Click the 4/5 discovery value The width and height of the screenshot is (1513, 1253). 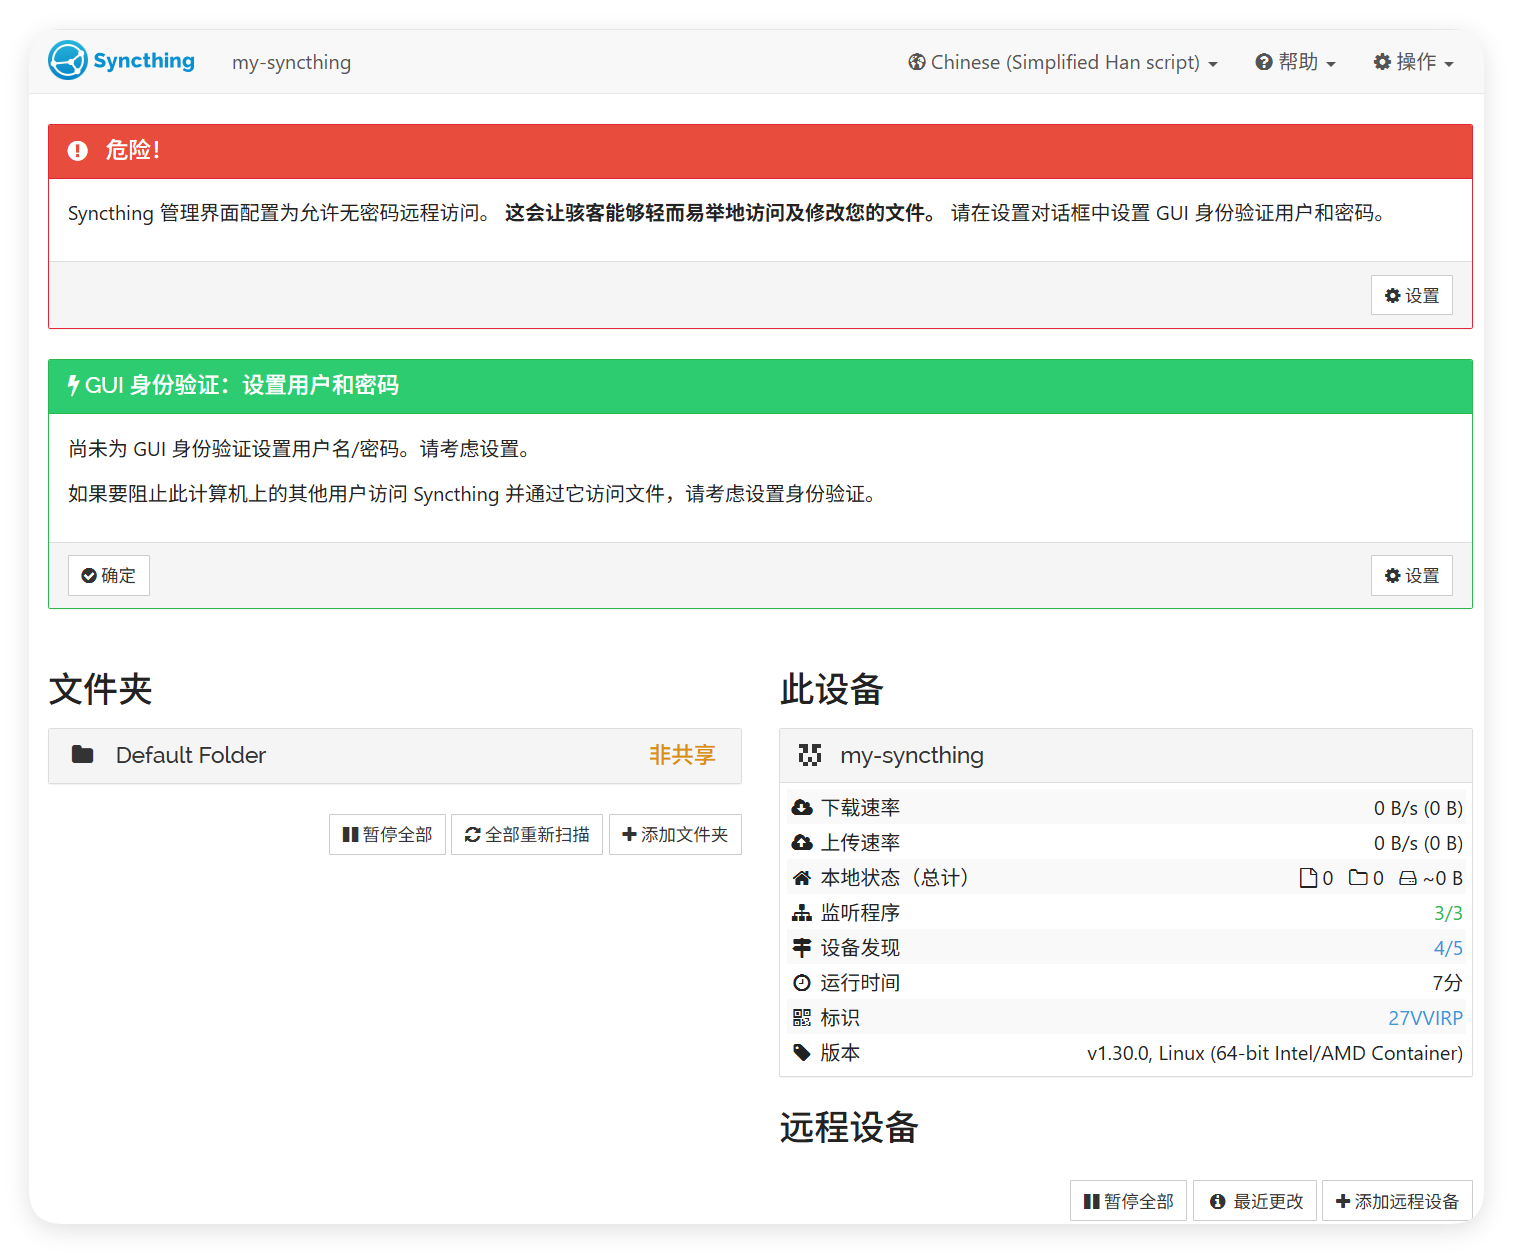pos(1448,948)
